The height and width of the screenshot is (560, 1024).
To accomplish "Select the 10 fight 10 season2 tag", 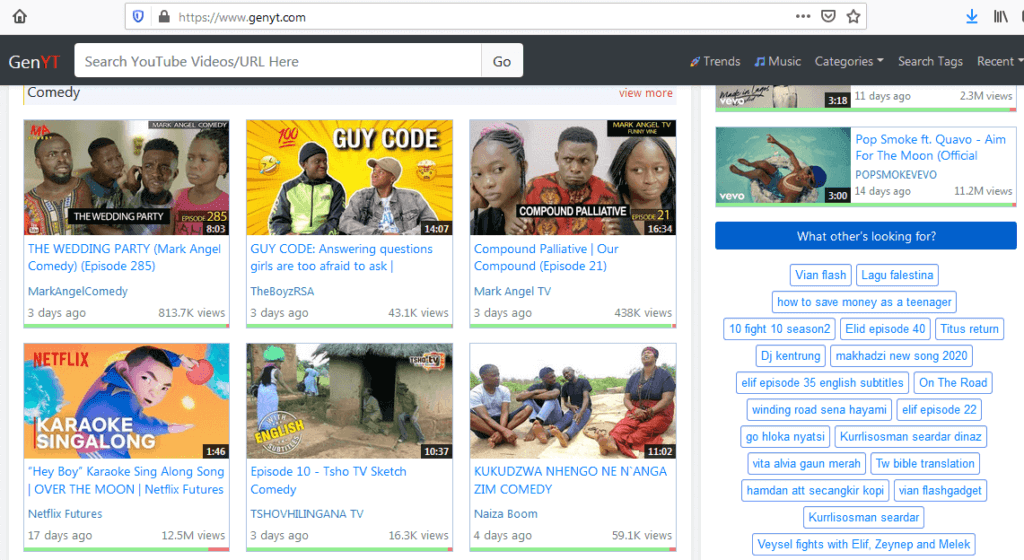I will (x=779, y=328).
